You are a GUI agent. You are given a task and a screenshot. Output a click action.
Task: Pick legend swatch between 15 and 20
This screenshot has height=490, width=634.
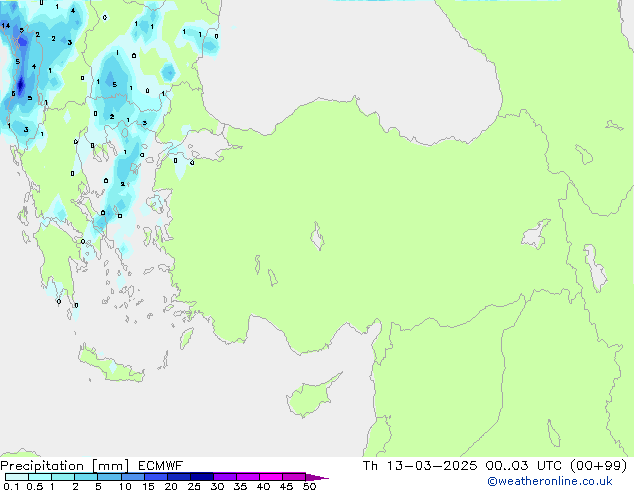[156, 477]
